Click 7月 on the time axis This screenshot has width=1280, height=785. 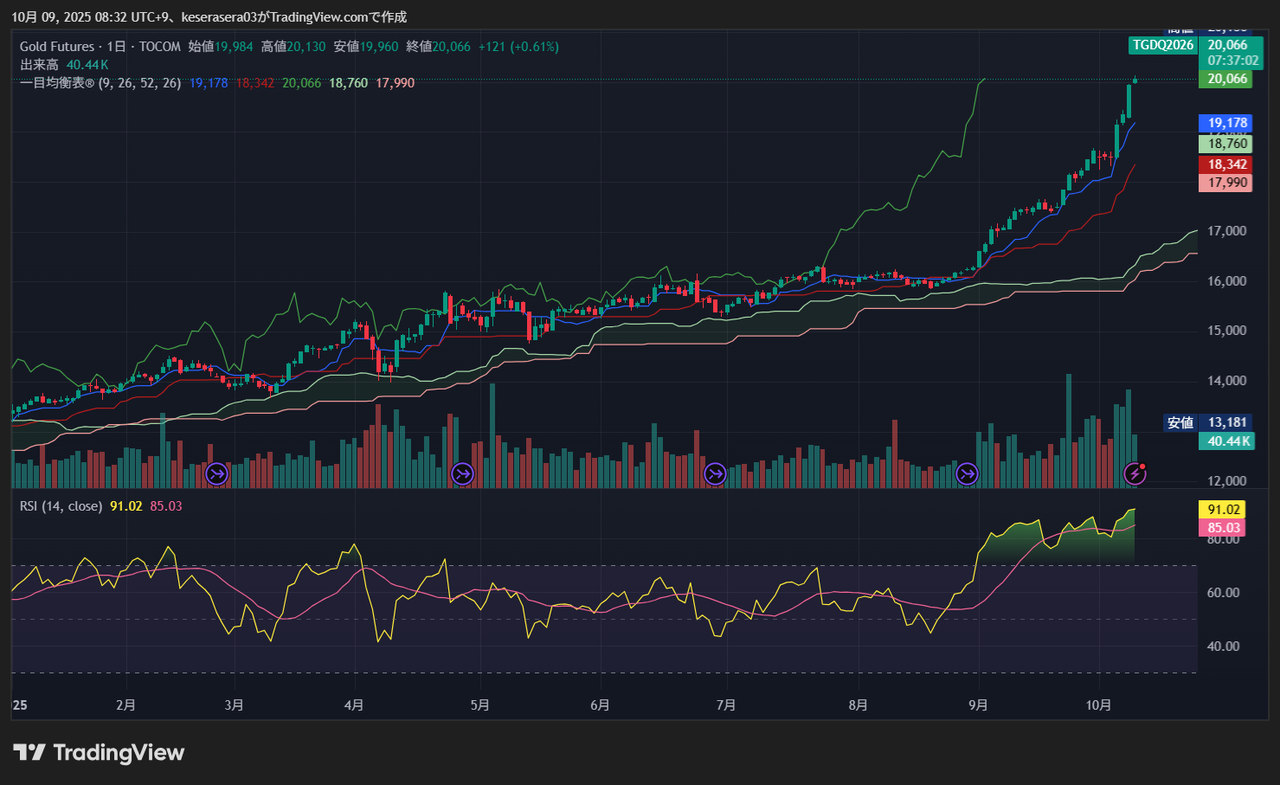click(726, 705)
